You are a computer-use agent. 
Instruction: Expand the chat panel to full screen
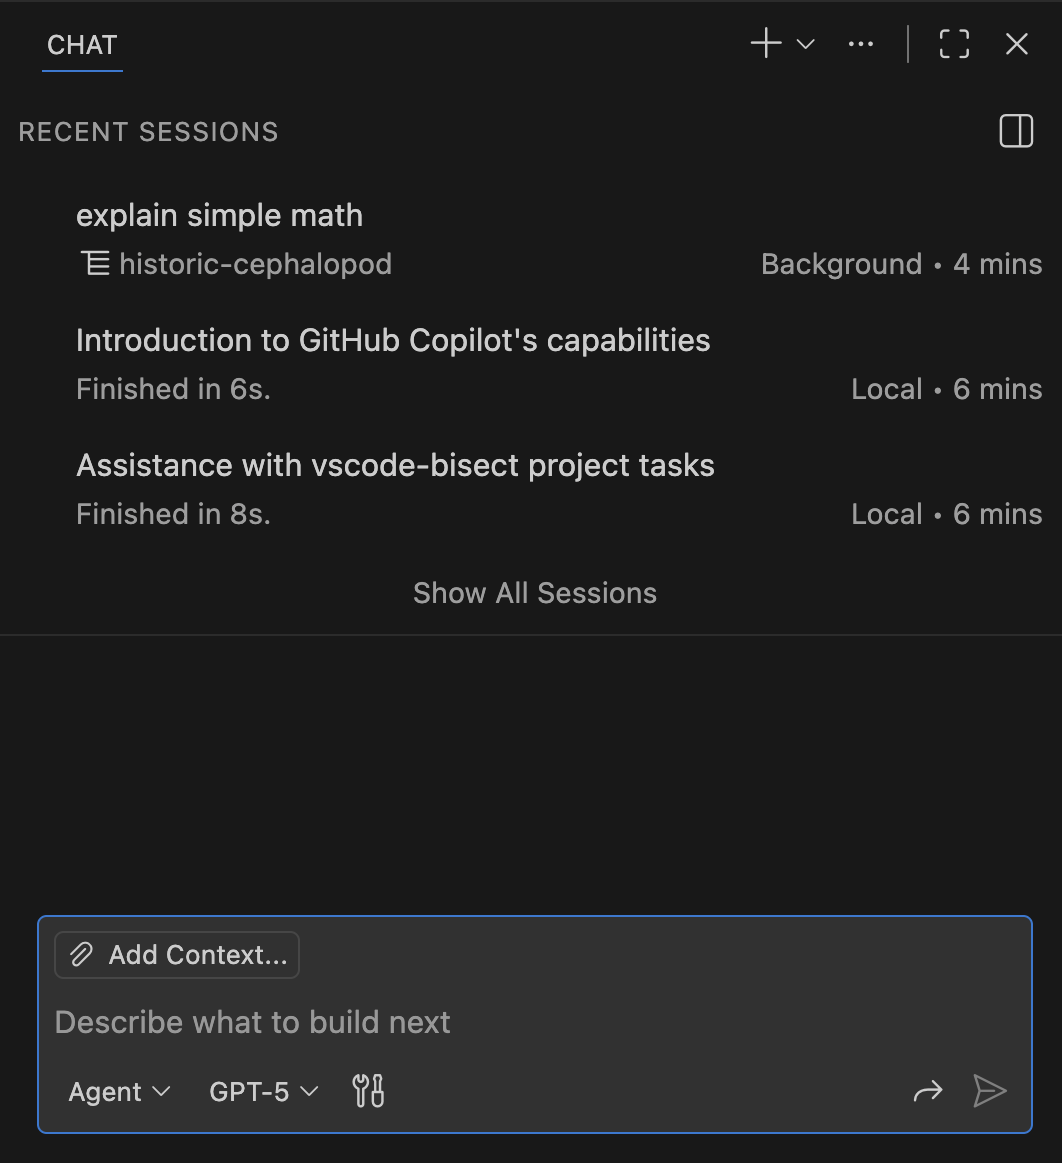coord(953,43)
